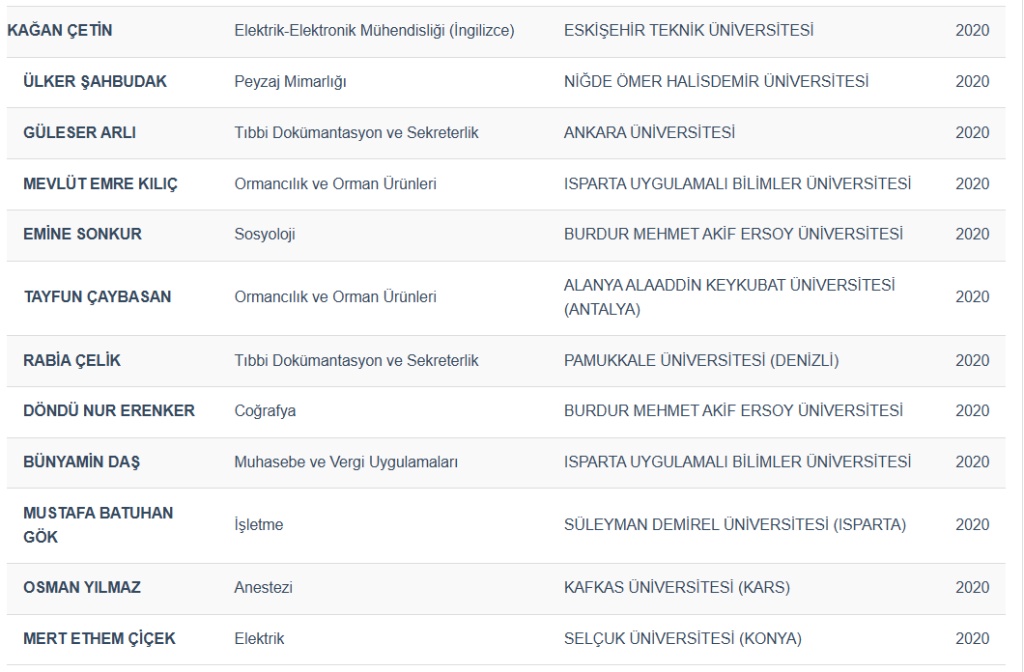Click the name KAĞAN ÇETİN

coord(60,31)
